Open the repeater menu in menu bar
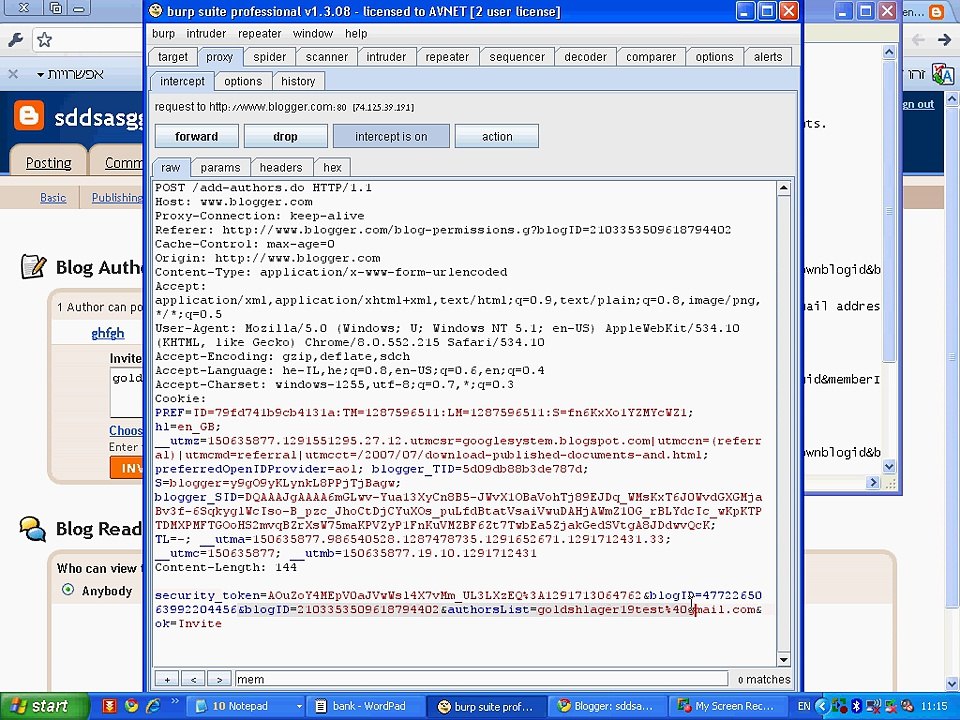This screenshot has width=960, height=720. click(260, 34)
